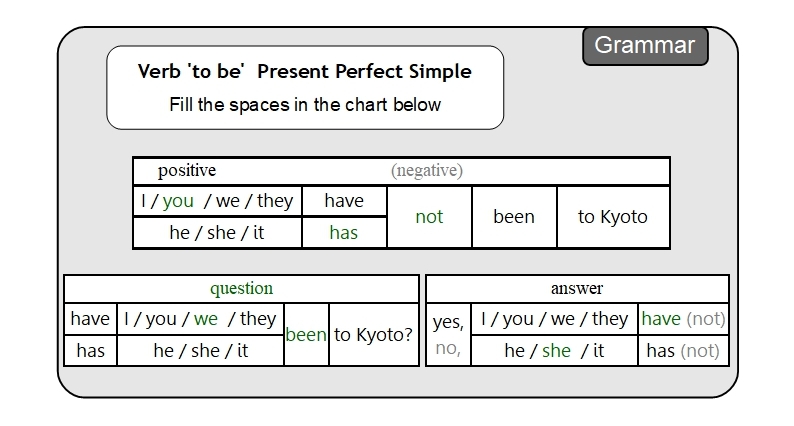Click the green 'we' blank in question table
Image resolution: width=794 pixels, height=426 pixels.
[206, 319]
